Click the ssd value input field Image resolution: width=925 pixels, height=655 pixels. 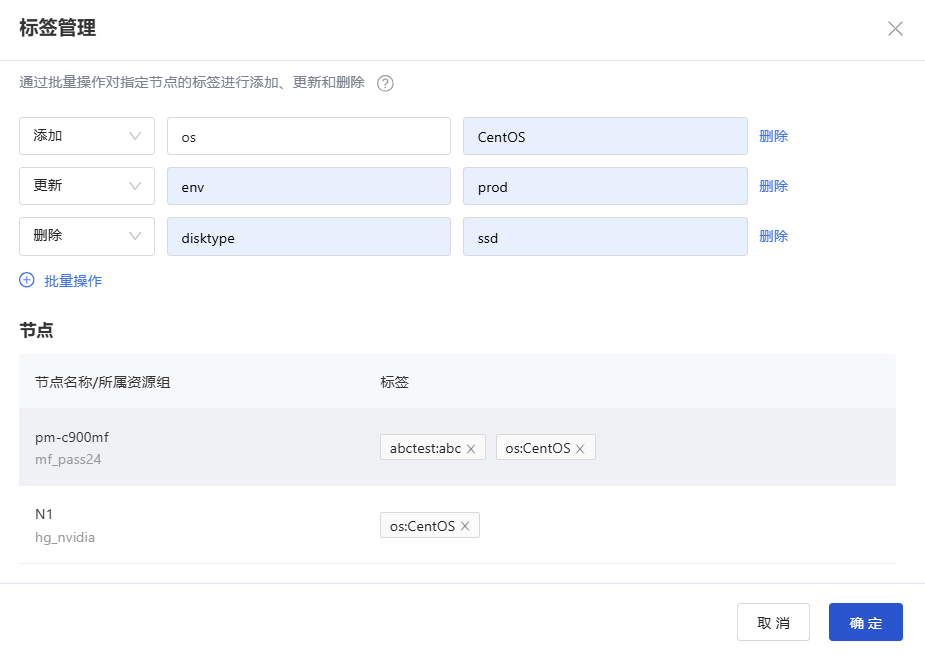click(x=605, y=236)
